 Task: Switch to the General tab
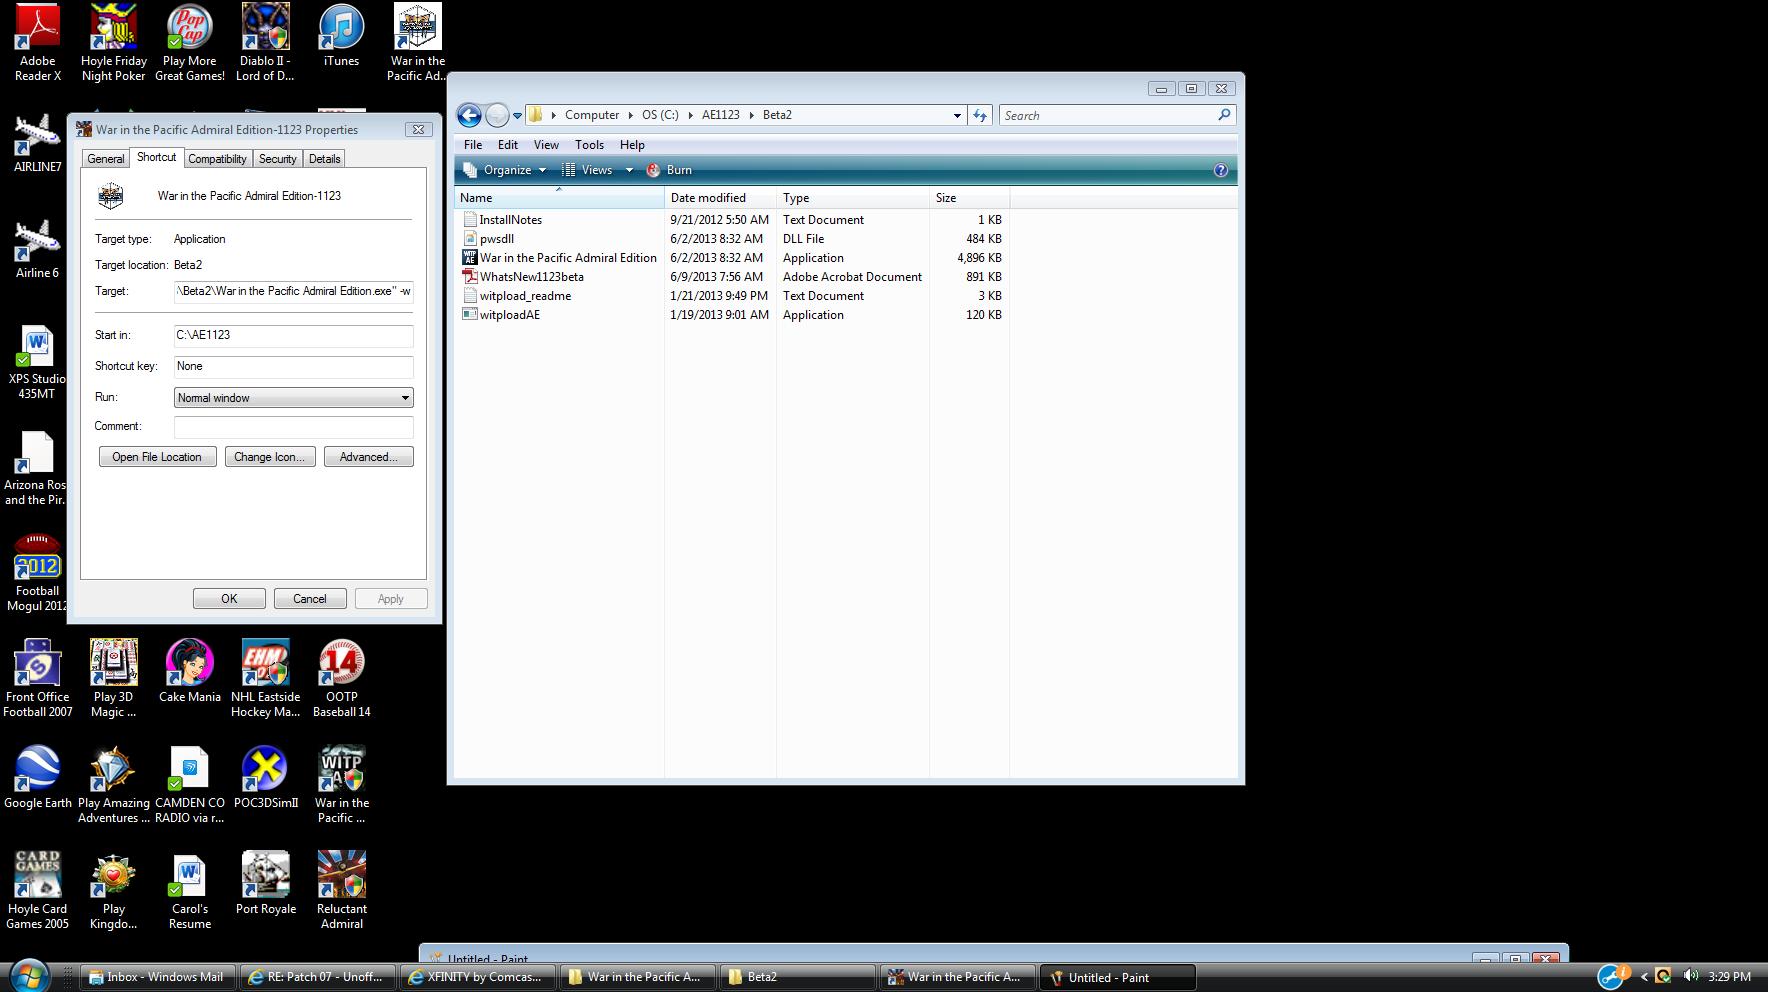tap(106, 159)
